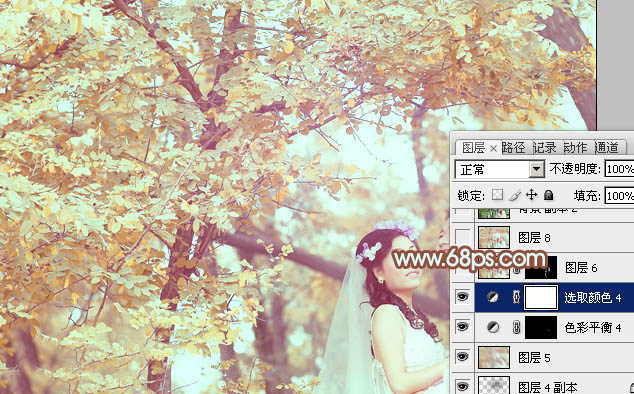The height and width of the screenshot is (394, 634).
Task: Click the 填充 value field
Action: click(619, 196)
